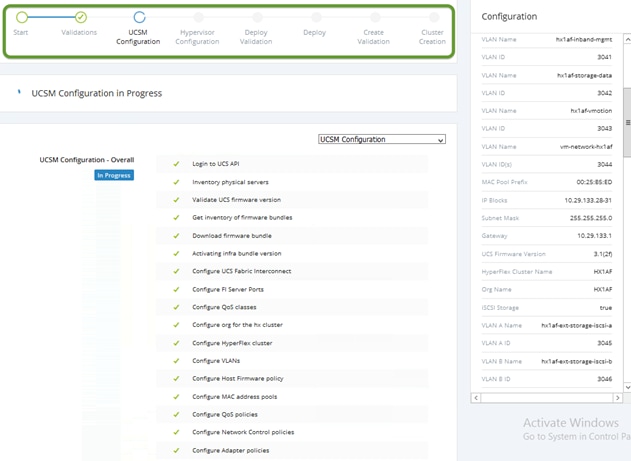
Task: Click check beside Configure UCS Fabric Interconnect
Action: click(176, 272)
